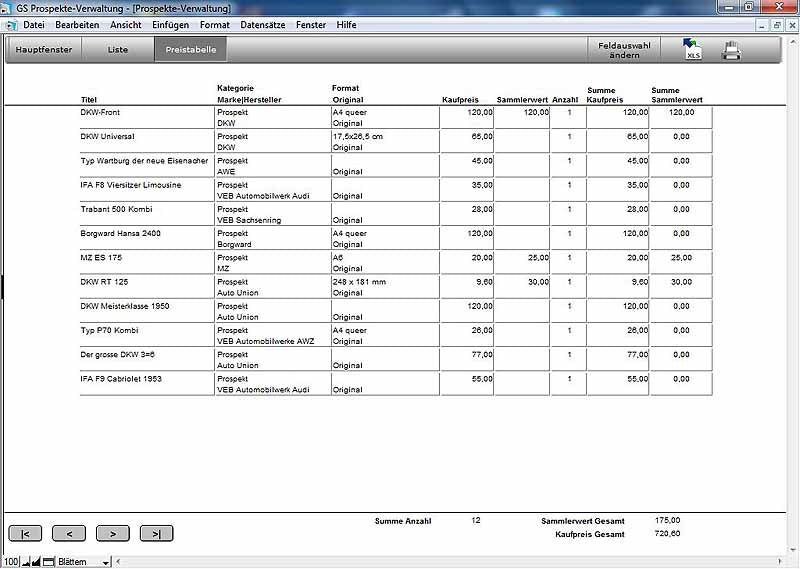Select the title DKW Universal
The width and height of the screenshot is (800, 569).
point(107,136)
